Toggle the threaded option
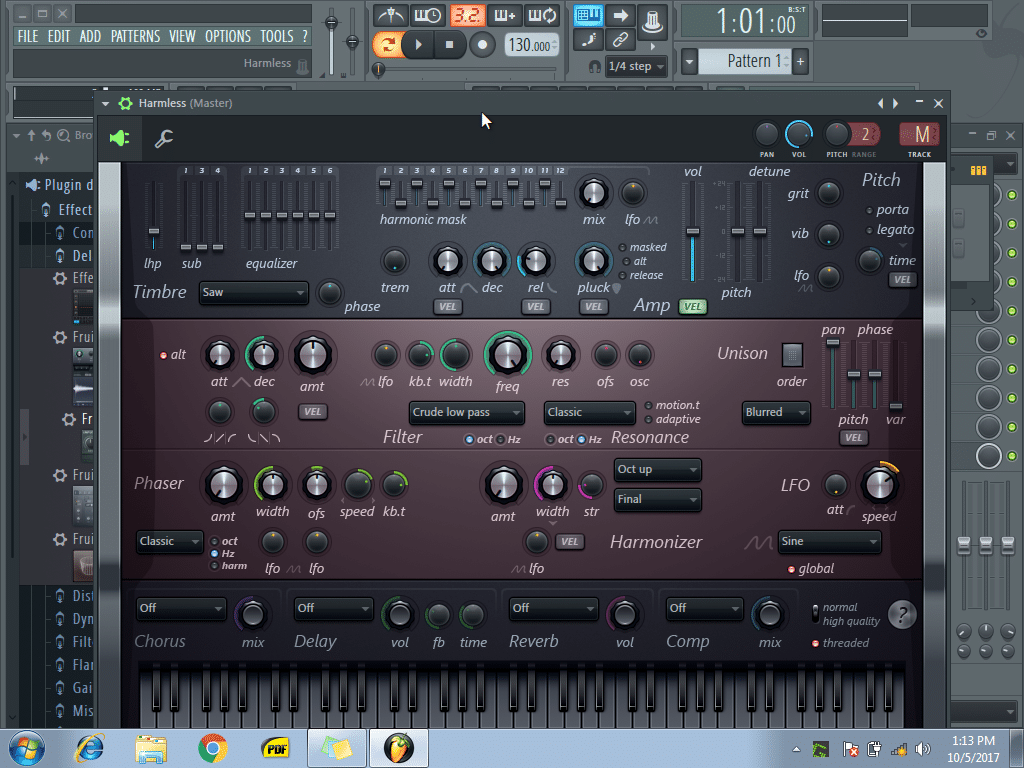The width and height of the screenshot is (1024, 768). (840, 643)
